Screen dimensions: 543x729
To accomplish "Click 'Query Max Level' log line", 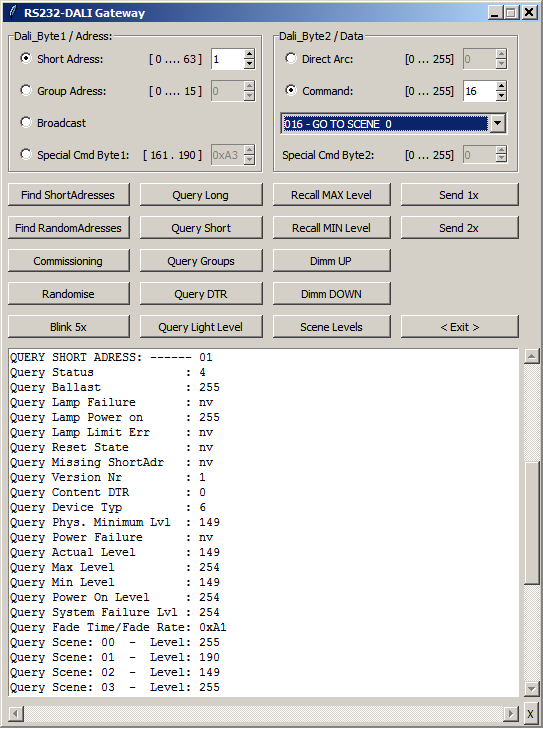I will 115,567.
